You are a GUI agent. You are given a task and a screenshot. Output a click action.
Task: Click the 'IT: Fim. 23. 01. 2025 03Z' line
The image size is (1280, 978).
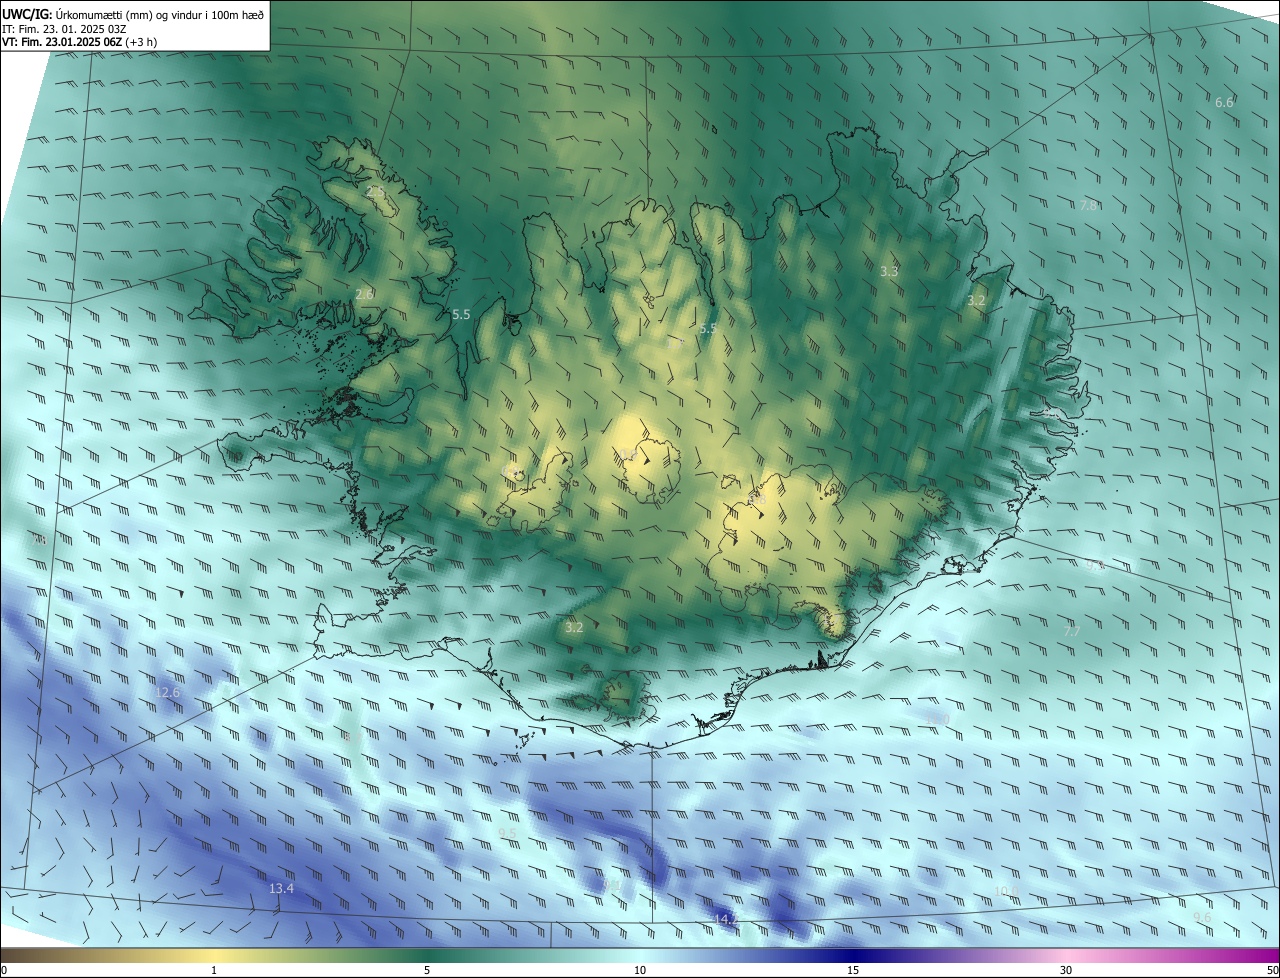[x=64, y=29]
